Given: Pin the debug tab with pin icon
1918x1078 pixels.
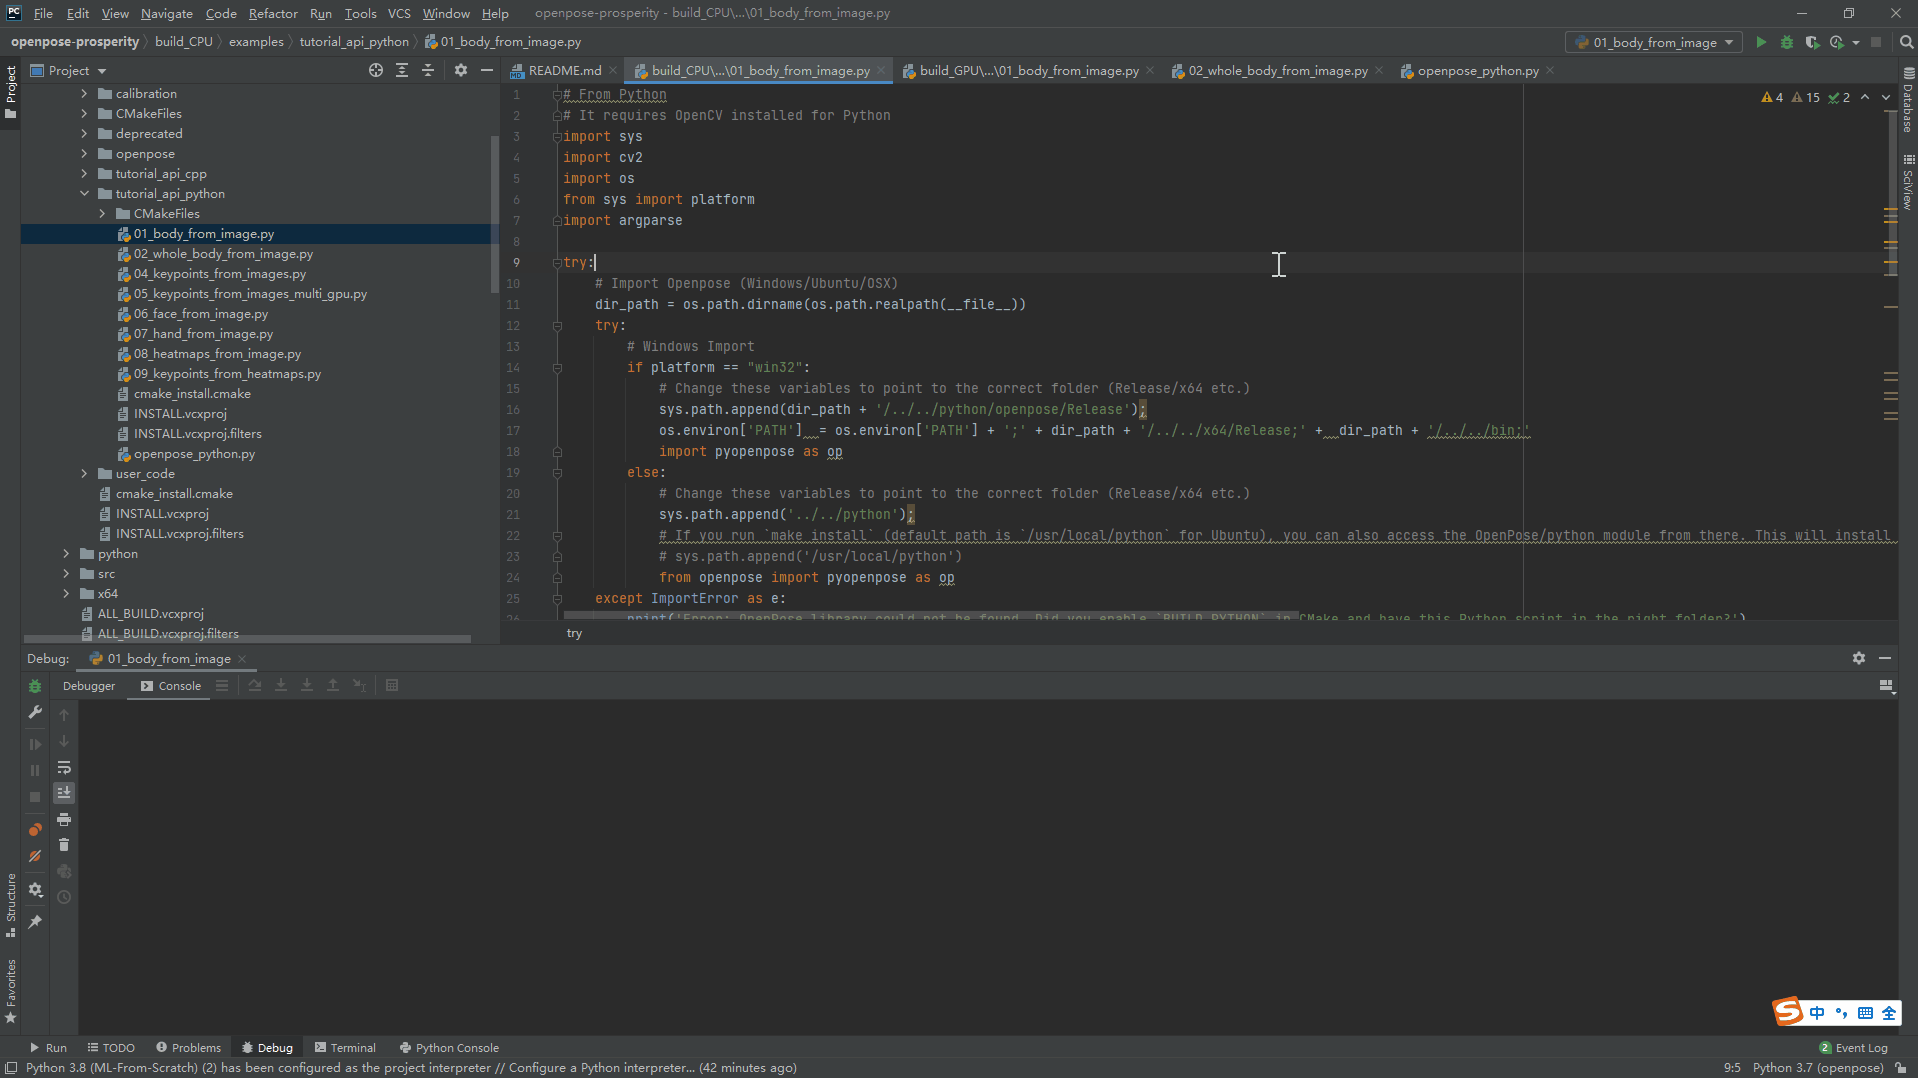Looking at the screenshot, I should (35, 922).
